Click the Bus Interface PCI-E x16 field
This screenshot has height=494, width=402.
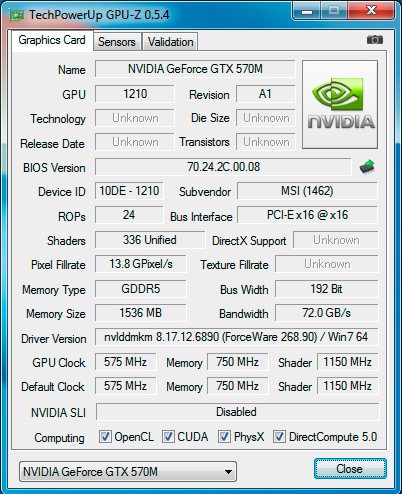point(307,215)
